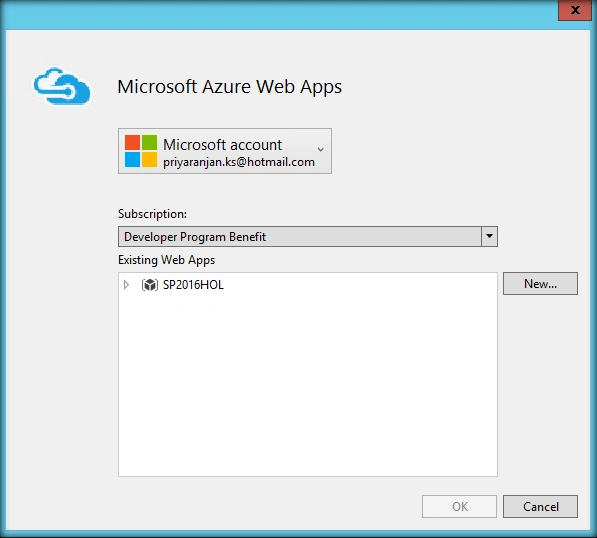The height and width of the screenshot is (538, 597).
Task: Click the Cancel button
Action: click(x=540, y=506)
